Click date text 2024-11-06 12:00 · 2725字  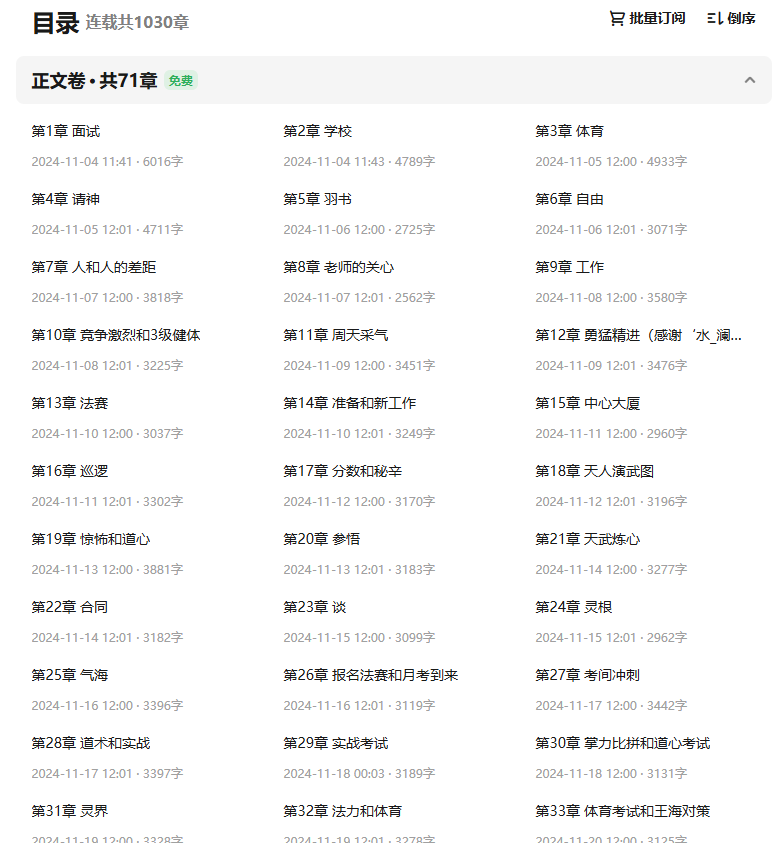[x=359, y=230]
